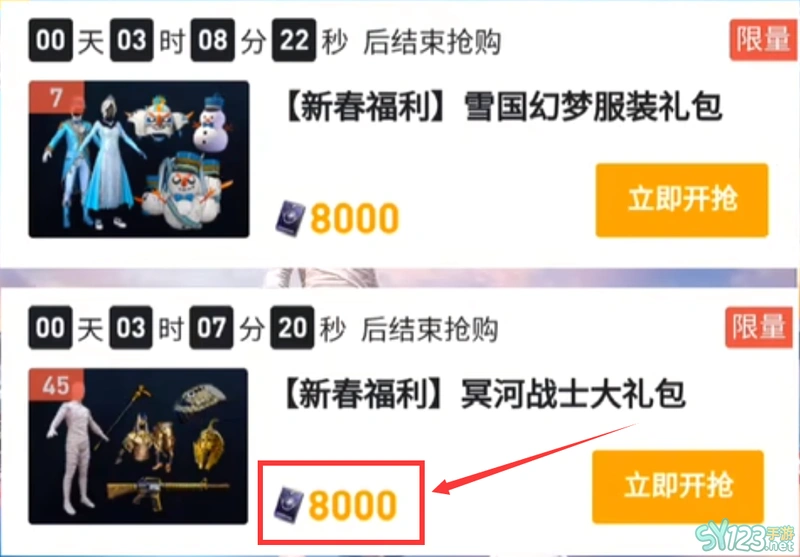Select the 限量 badge on the first bundle
Image resolution: width=800 pixels, height=557 pixels.
click(763, 40)
